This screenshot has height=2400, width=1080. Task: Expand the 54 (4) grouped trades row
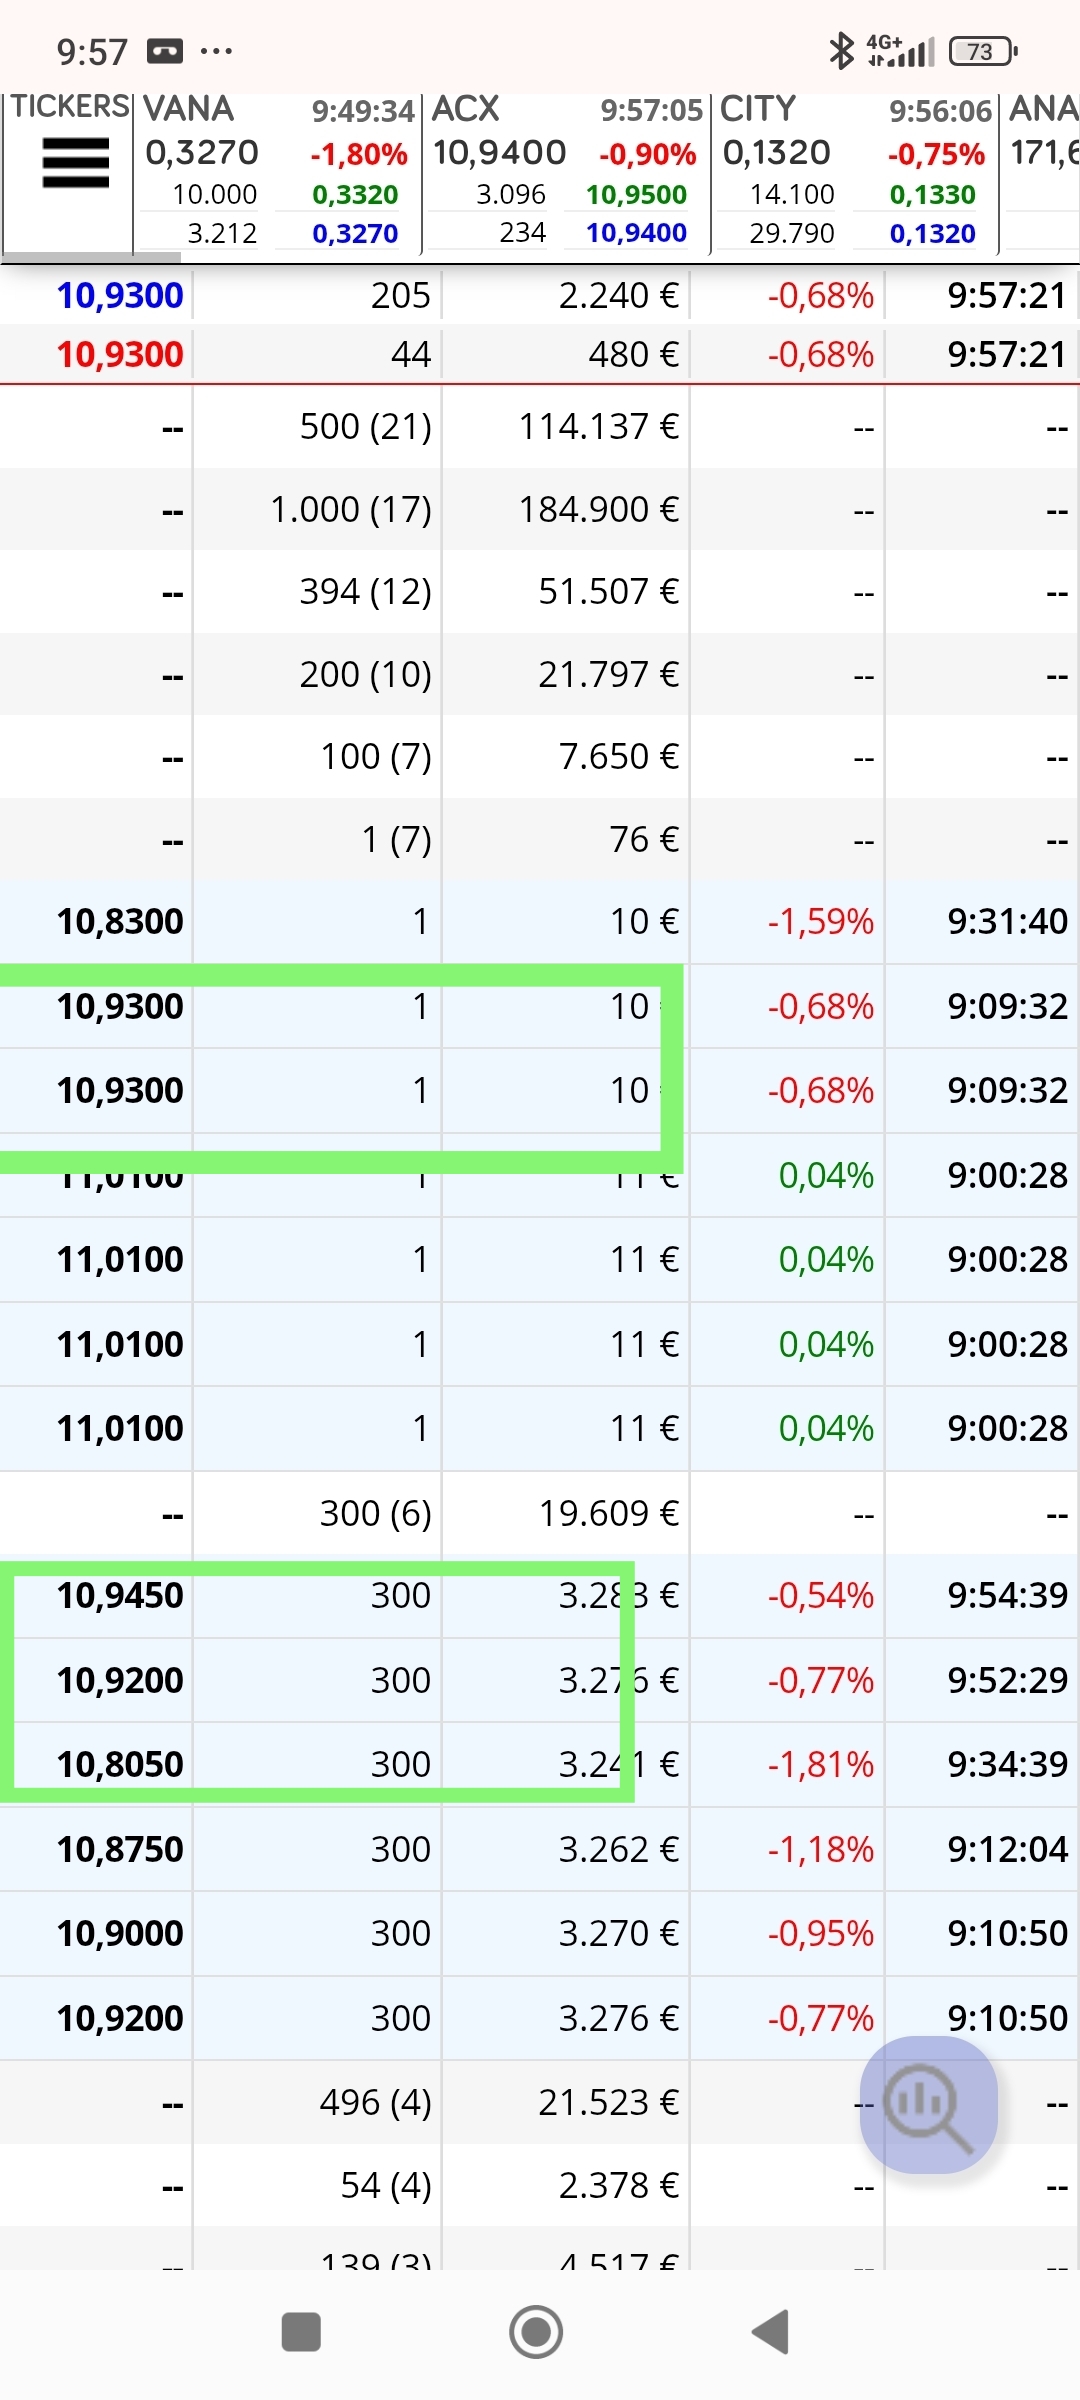click(x=540, y=2186)
